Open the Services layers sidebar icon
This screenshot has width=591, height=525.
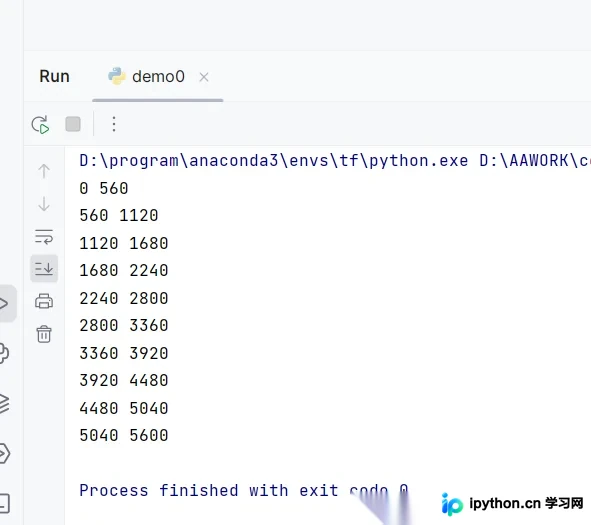click(4, 403)
